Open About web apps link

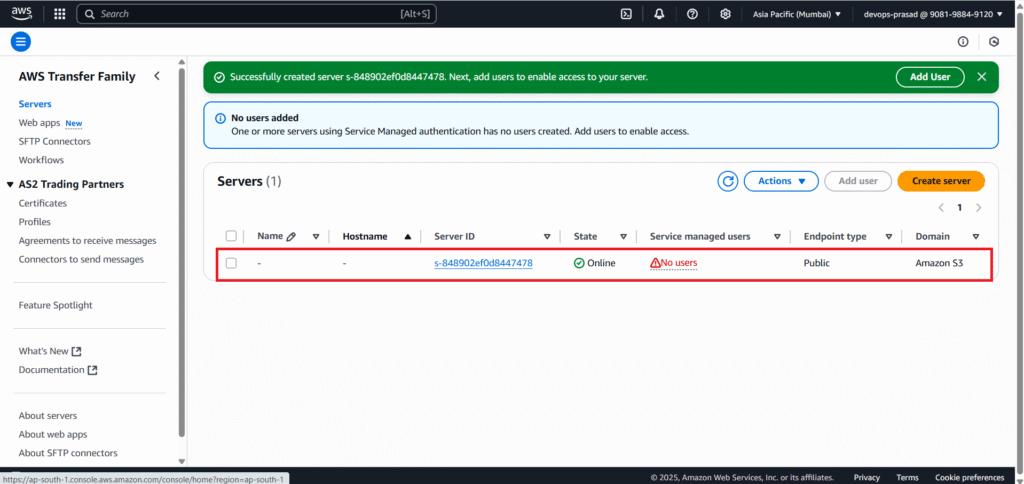coord(53,434)
